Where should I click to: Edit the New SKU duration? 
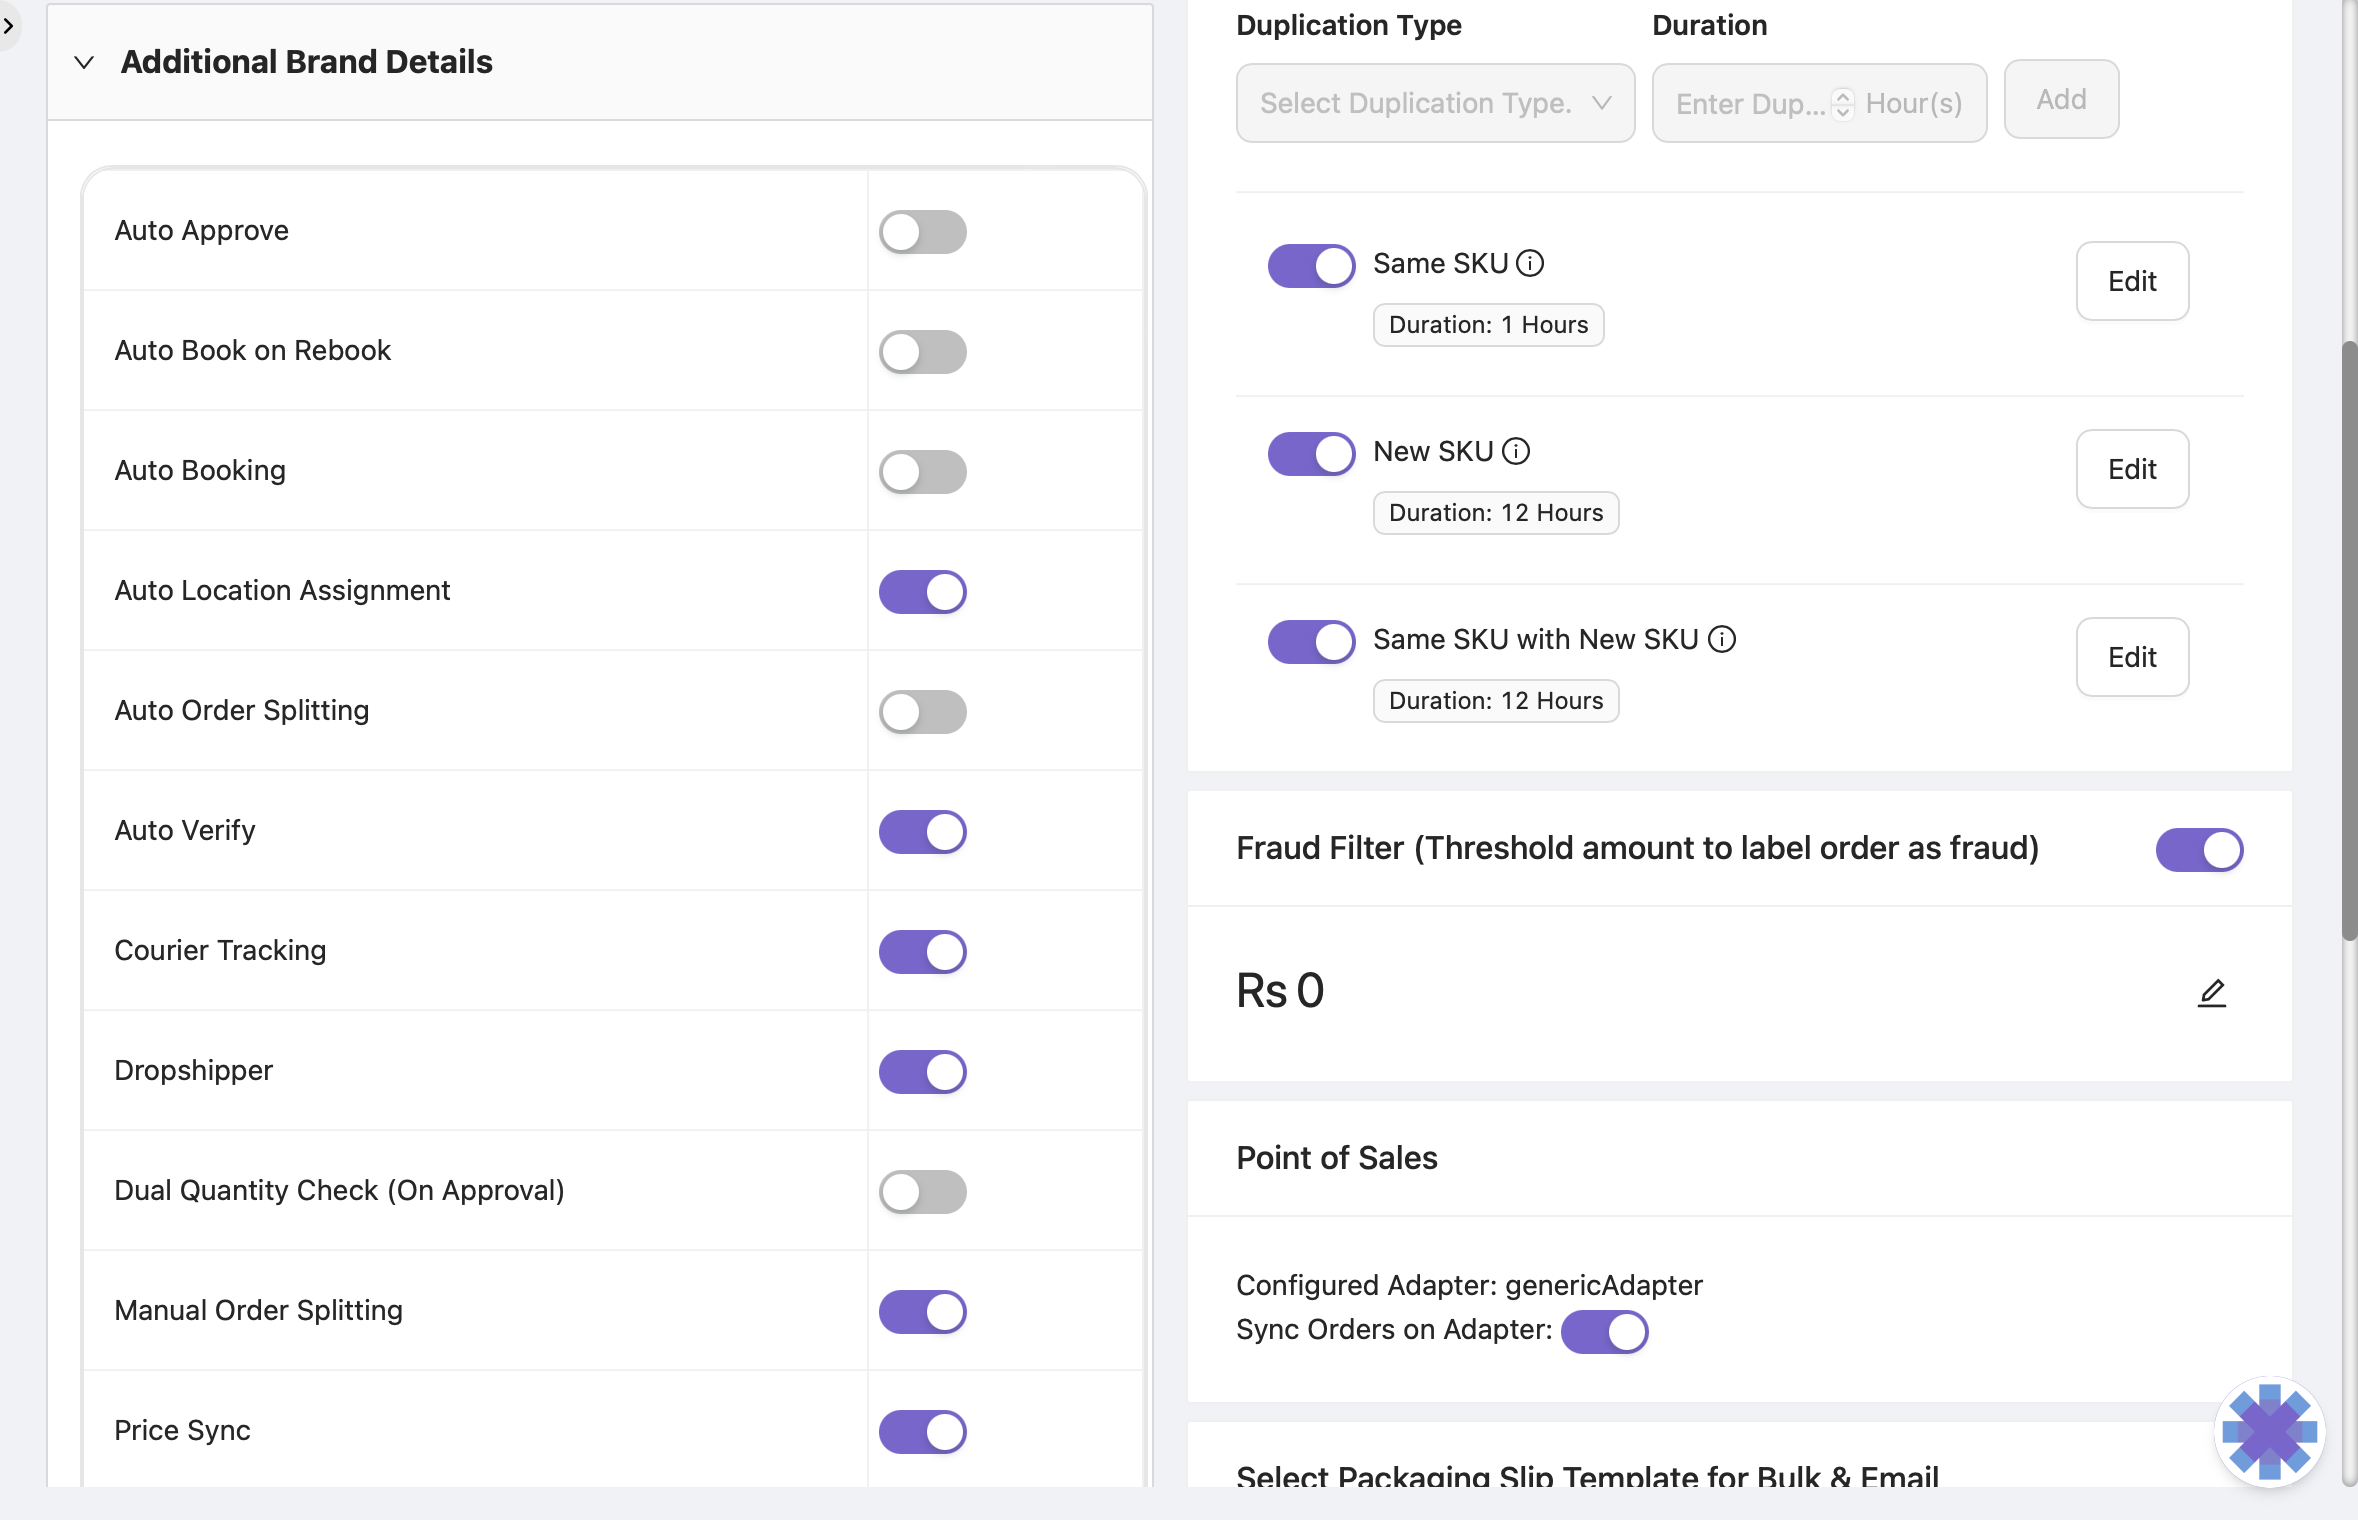[x=2131, y=469]
